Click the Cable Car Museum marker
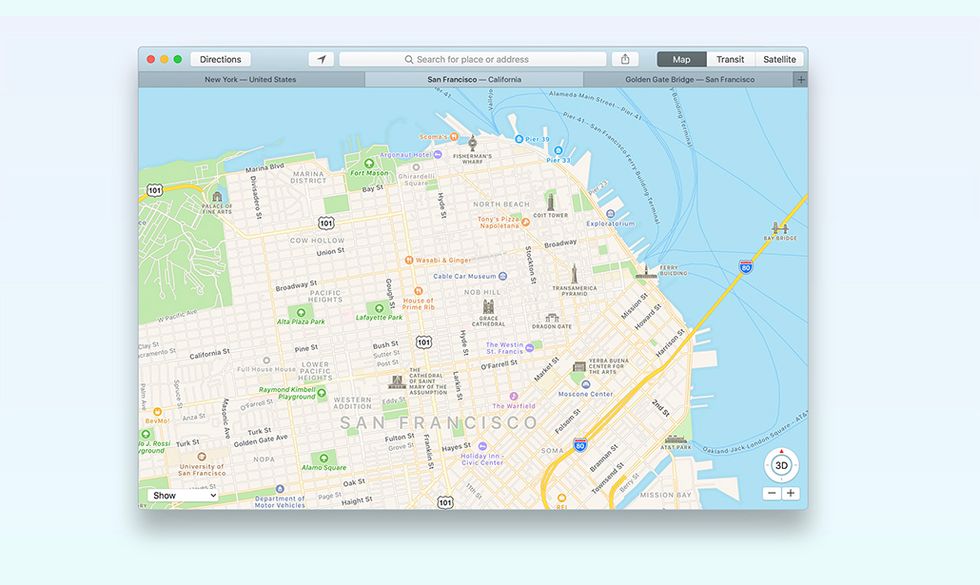This screenshot has height=585, width=980. click(502, 276)
